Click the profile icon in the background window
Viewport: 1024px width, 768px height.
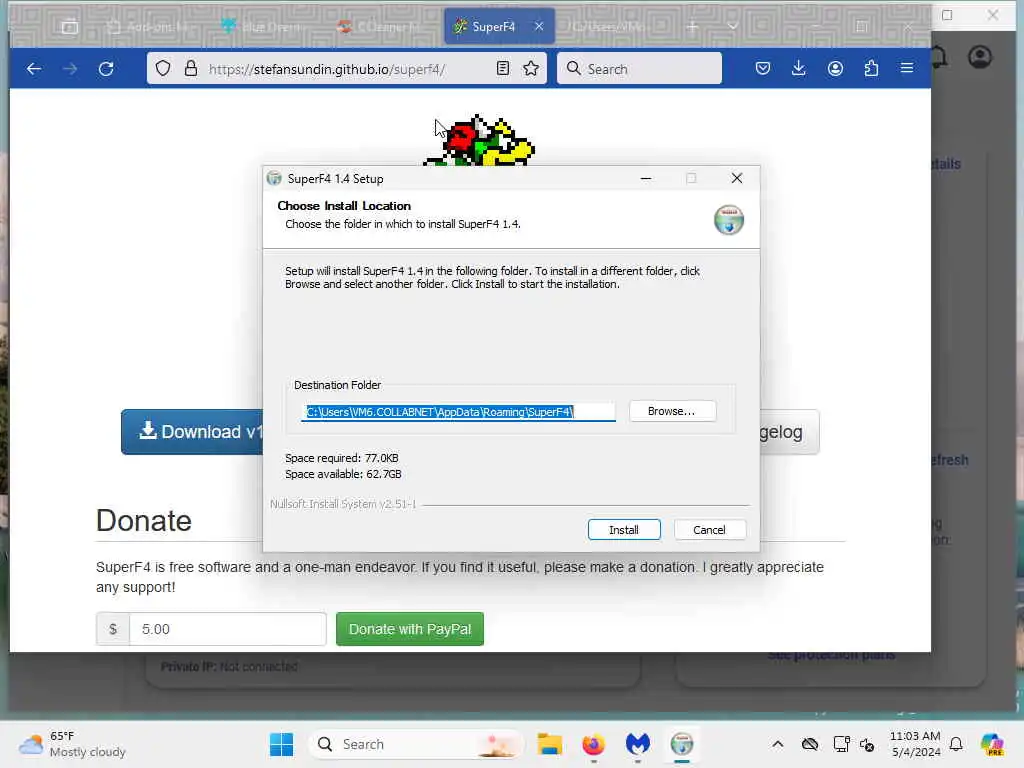click(980, 57)
